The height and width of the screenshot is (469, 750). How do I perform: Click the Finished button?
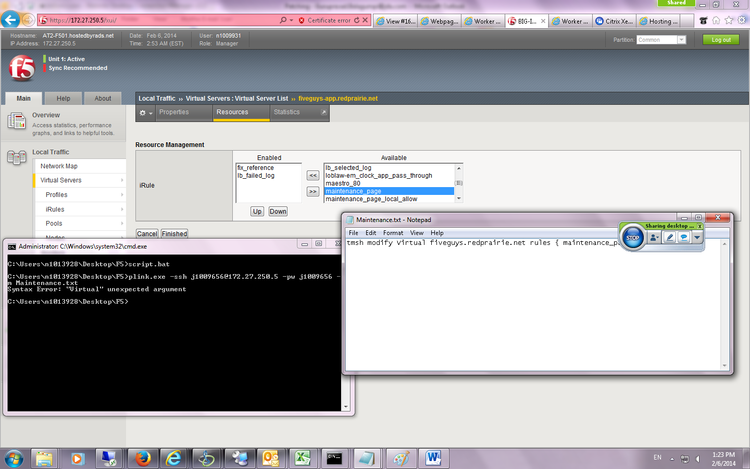tap(174, 233)
